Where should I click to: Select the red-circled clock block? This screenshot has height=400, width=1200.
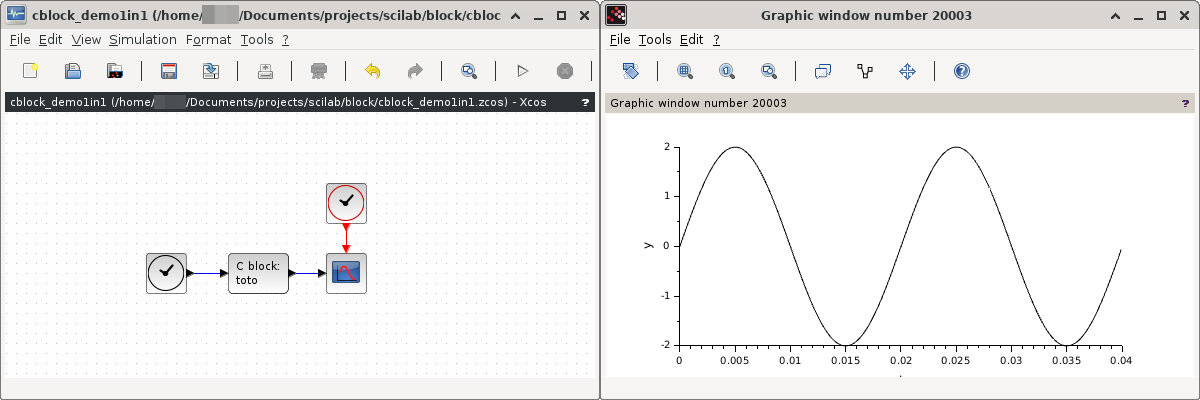pos(346,203)
